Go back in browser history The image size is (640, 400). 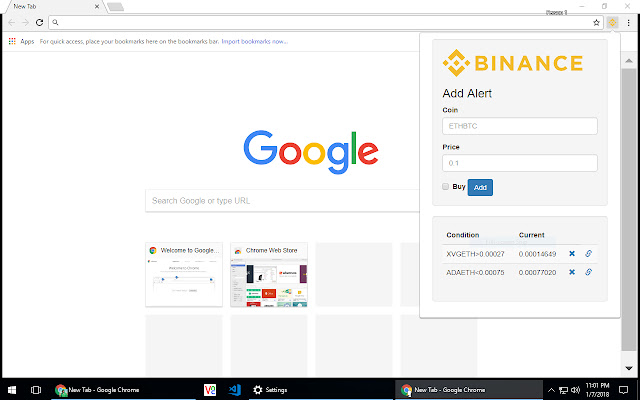pos(11,22)
